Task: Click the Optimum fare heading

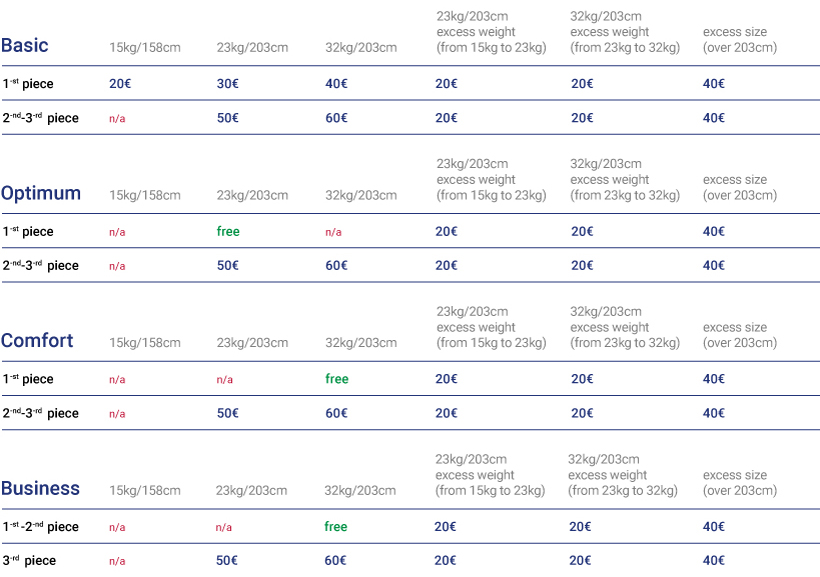Action: [x=41, y=194]
